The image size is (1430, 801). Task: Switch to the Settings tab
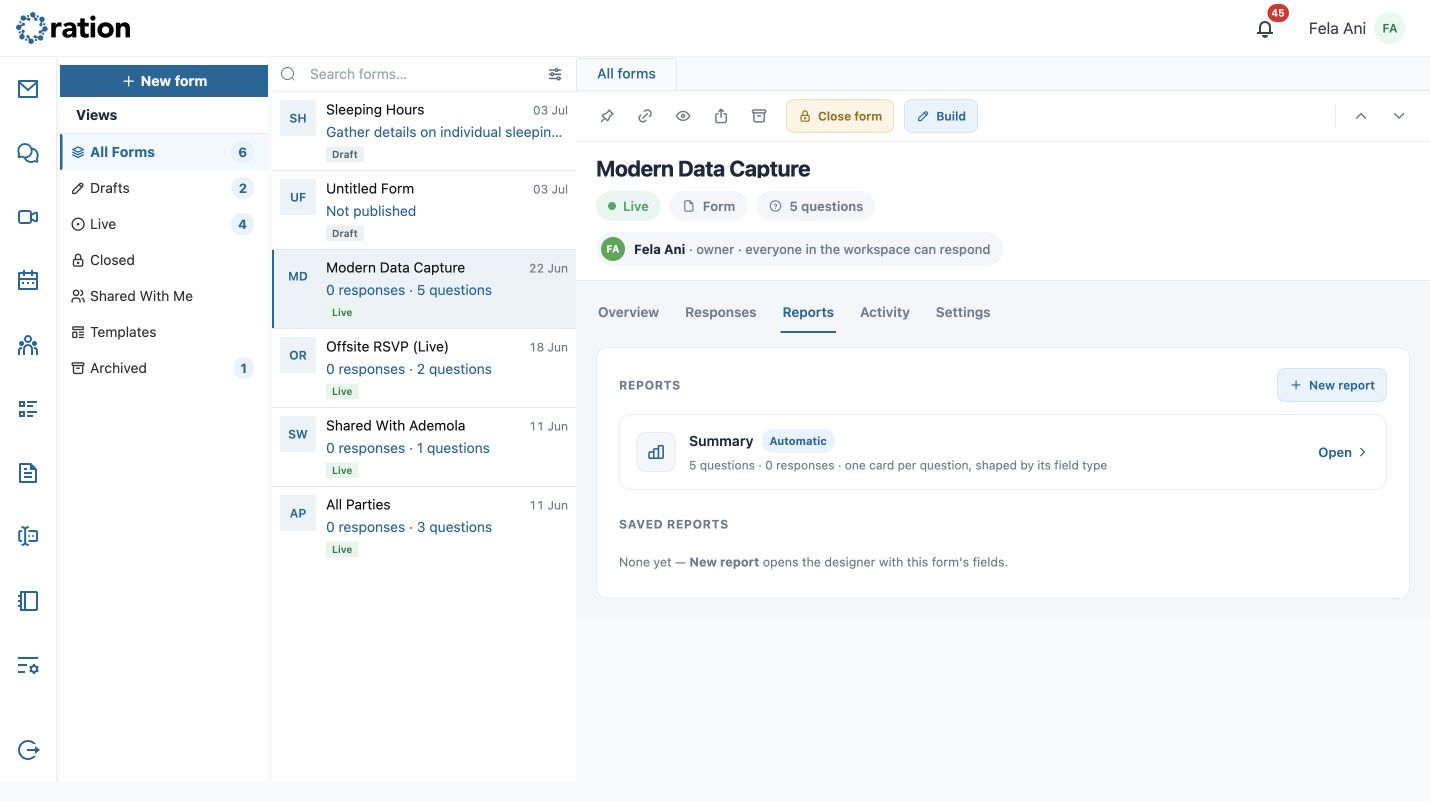[x=963, y=312]
